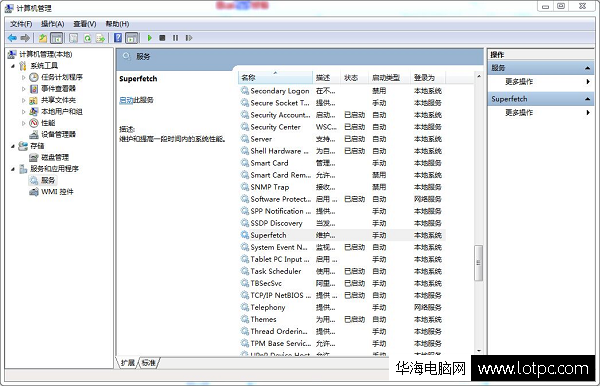Select the Superfetch service row
Viewport: 600px width, 386px height.
pos(342,235)
